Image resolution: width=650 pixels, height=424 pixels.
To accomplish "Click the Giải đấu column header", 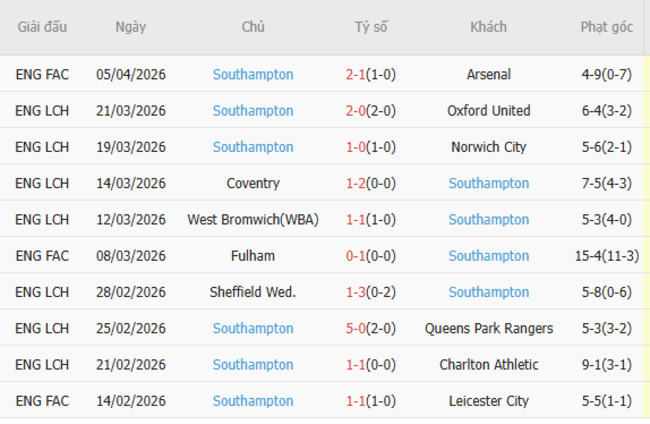I will [42, 27].
